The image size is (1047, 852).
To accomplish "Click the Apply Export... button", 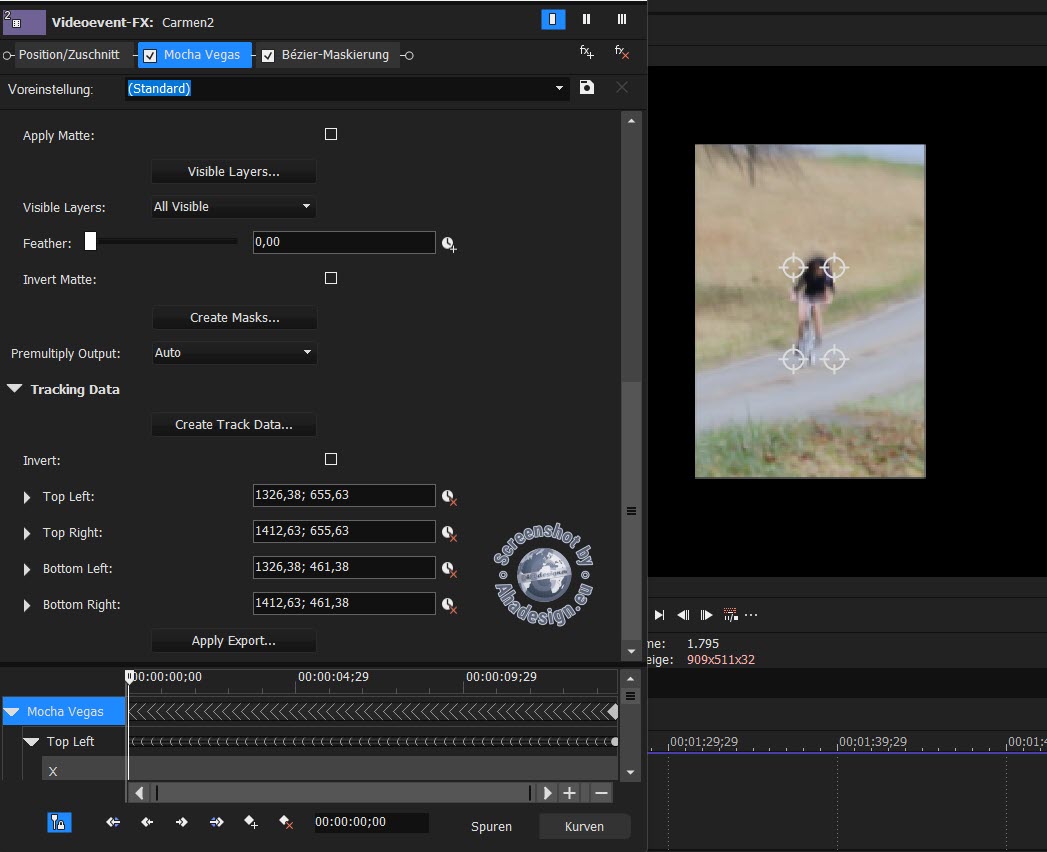I will tap(234, 641).
